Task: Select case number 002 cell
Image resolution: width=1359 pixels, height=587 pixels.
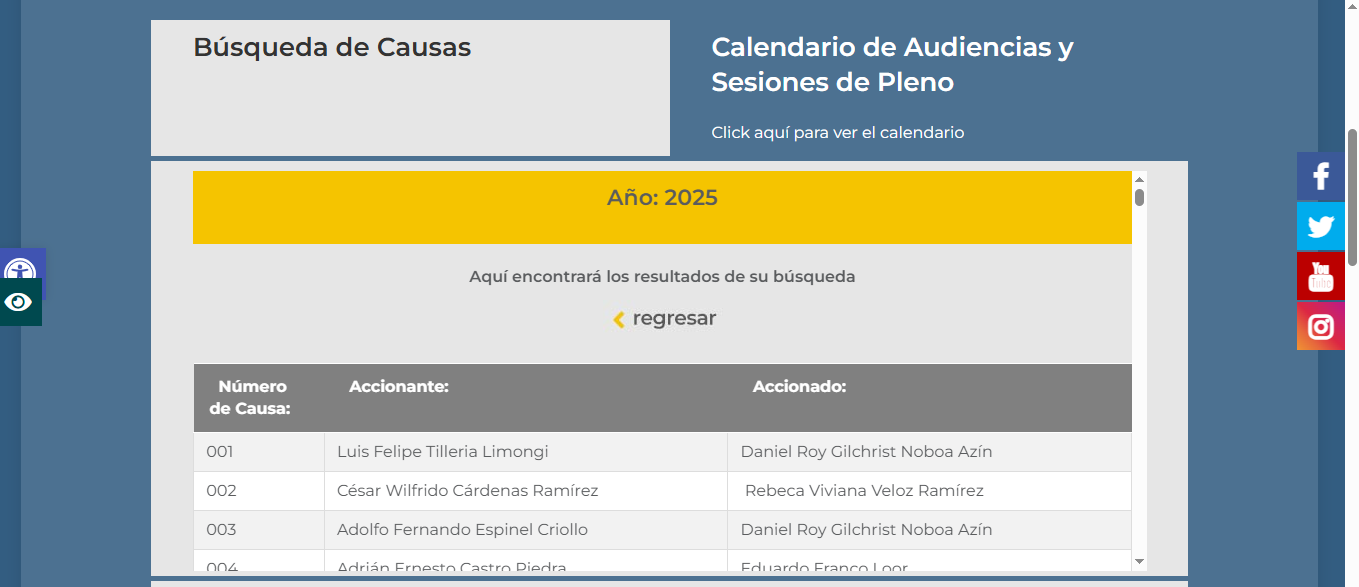Action: (x=222, y=491)
